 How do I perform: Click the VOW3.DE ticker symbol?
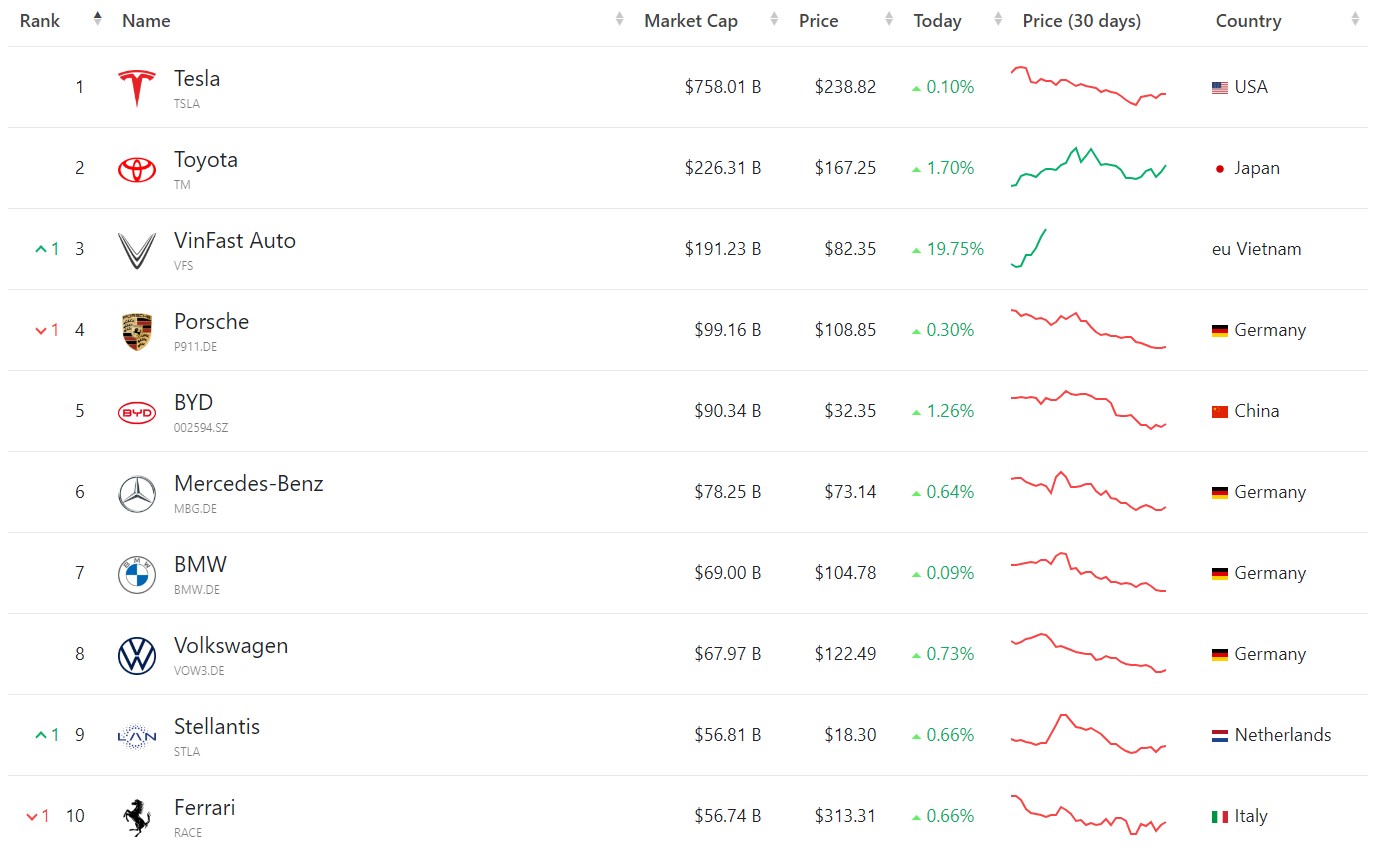coord(199,671)
